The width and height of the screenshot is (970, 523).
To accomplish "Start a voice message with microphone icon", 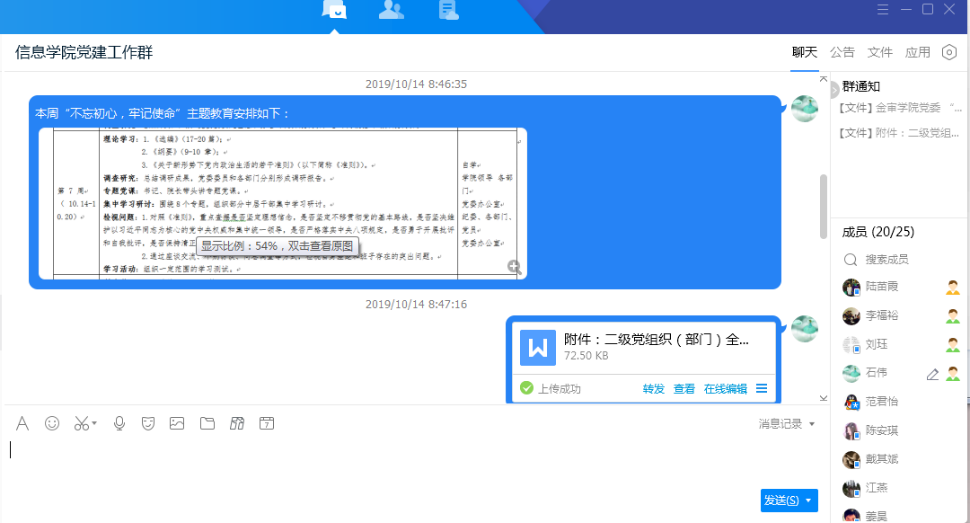I will [119, 424].
